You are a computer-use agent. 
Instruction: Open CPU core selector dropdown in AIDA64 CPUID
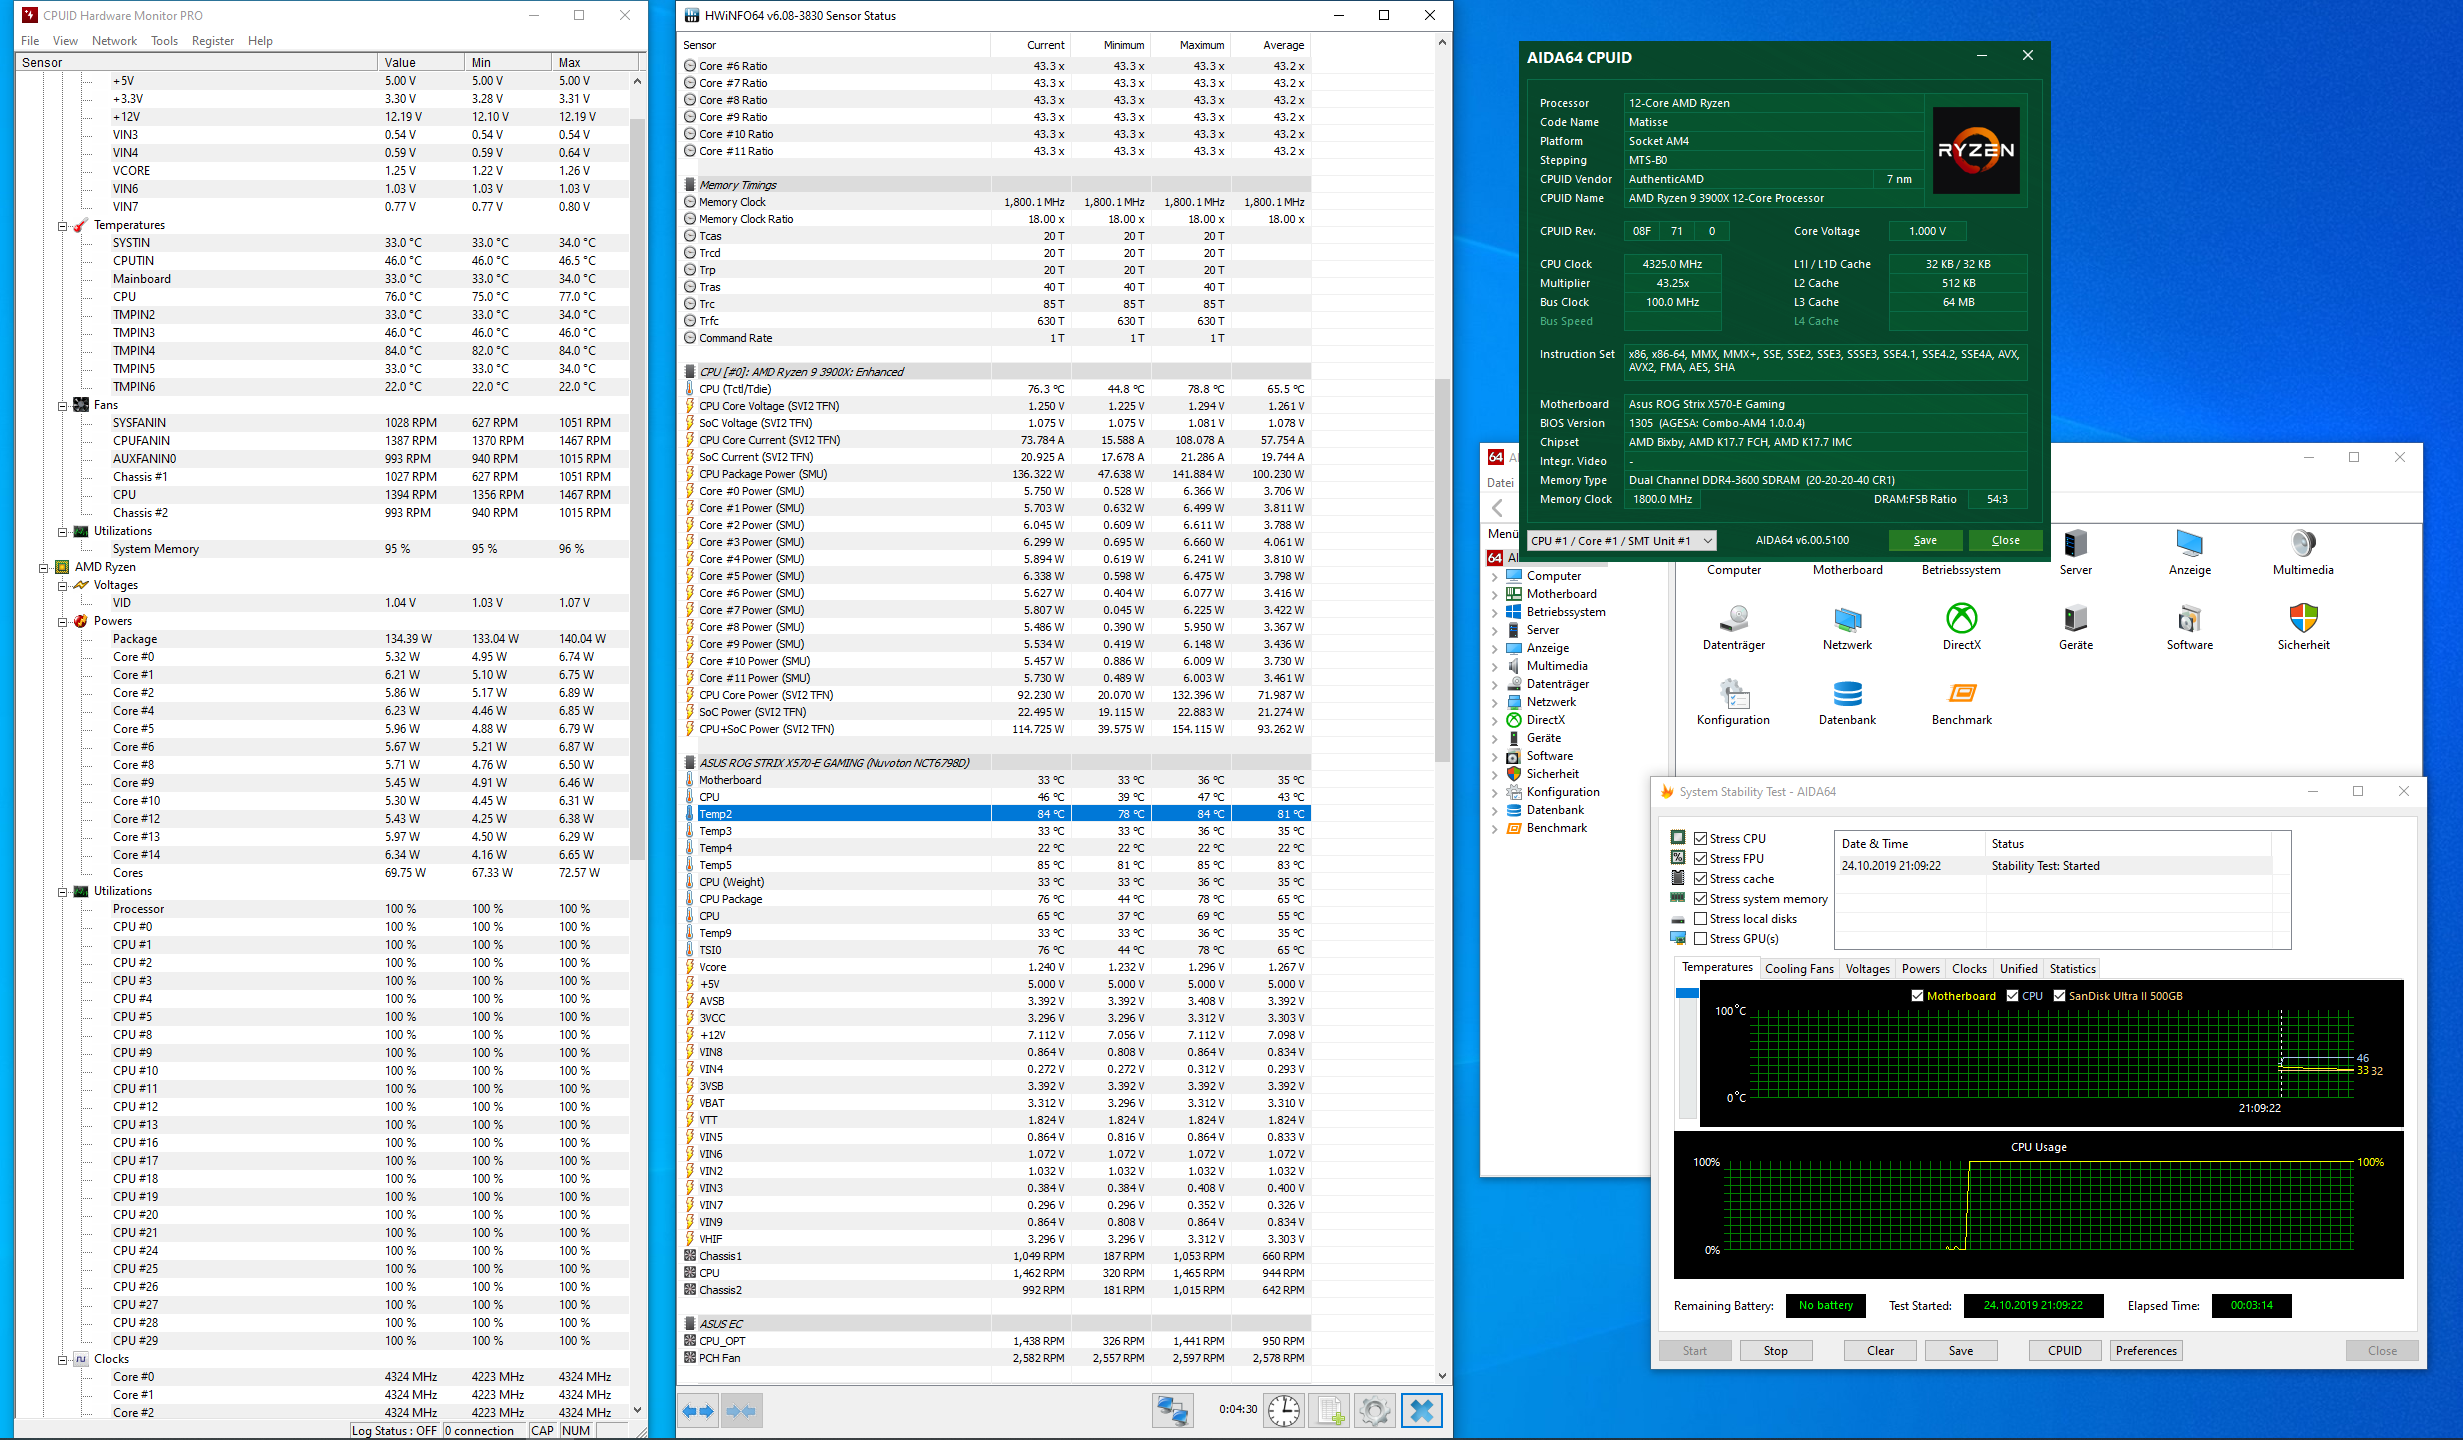1622,541
